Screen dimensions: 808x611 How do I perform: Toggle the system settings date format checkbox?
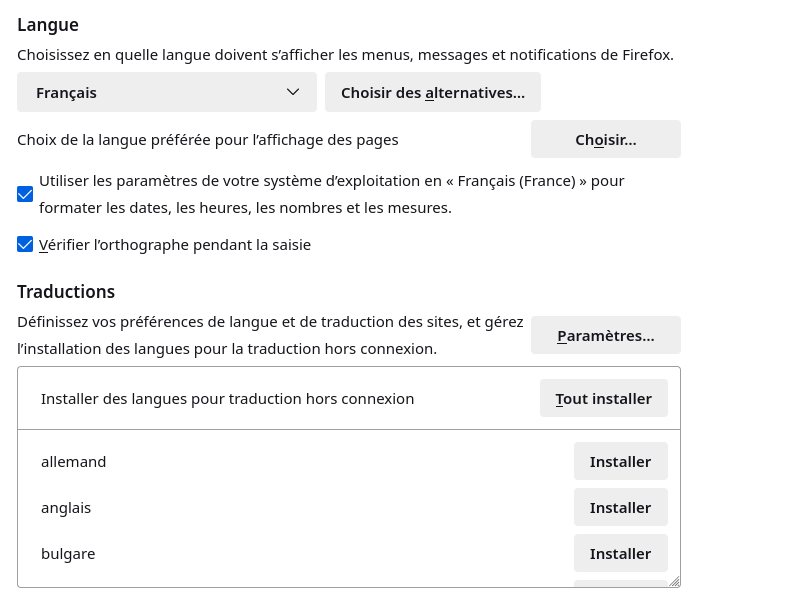tap(26, 194)
